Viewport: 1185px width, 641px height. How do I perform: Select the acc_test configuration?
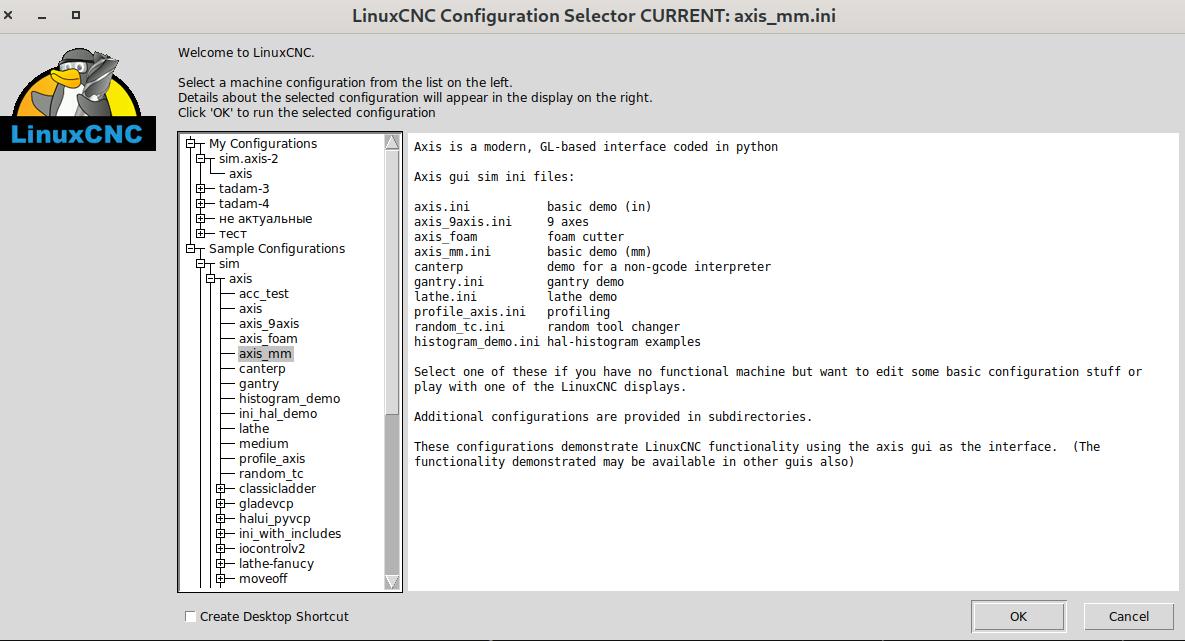click(x=264, y=293)
